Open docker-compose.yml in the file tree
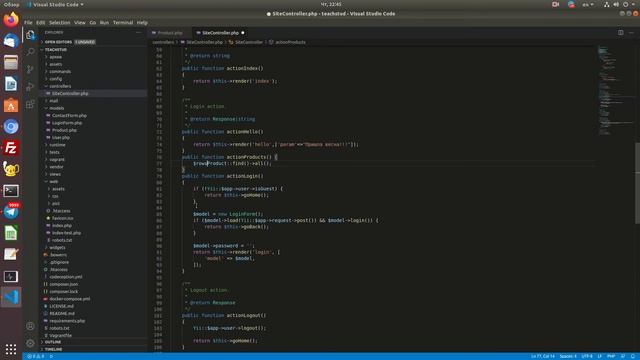 point(70,299)
